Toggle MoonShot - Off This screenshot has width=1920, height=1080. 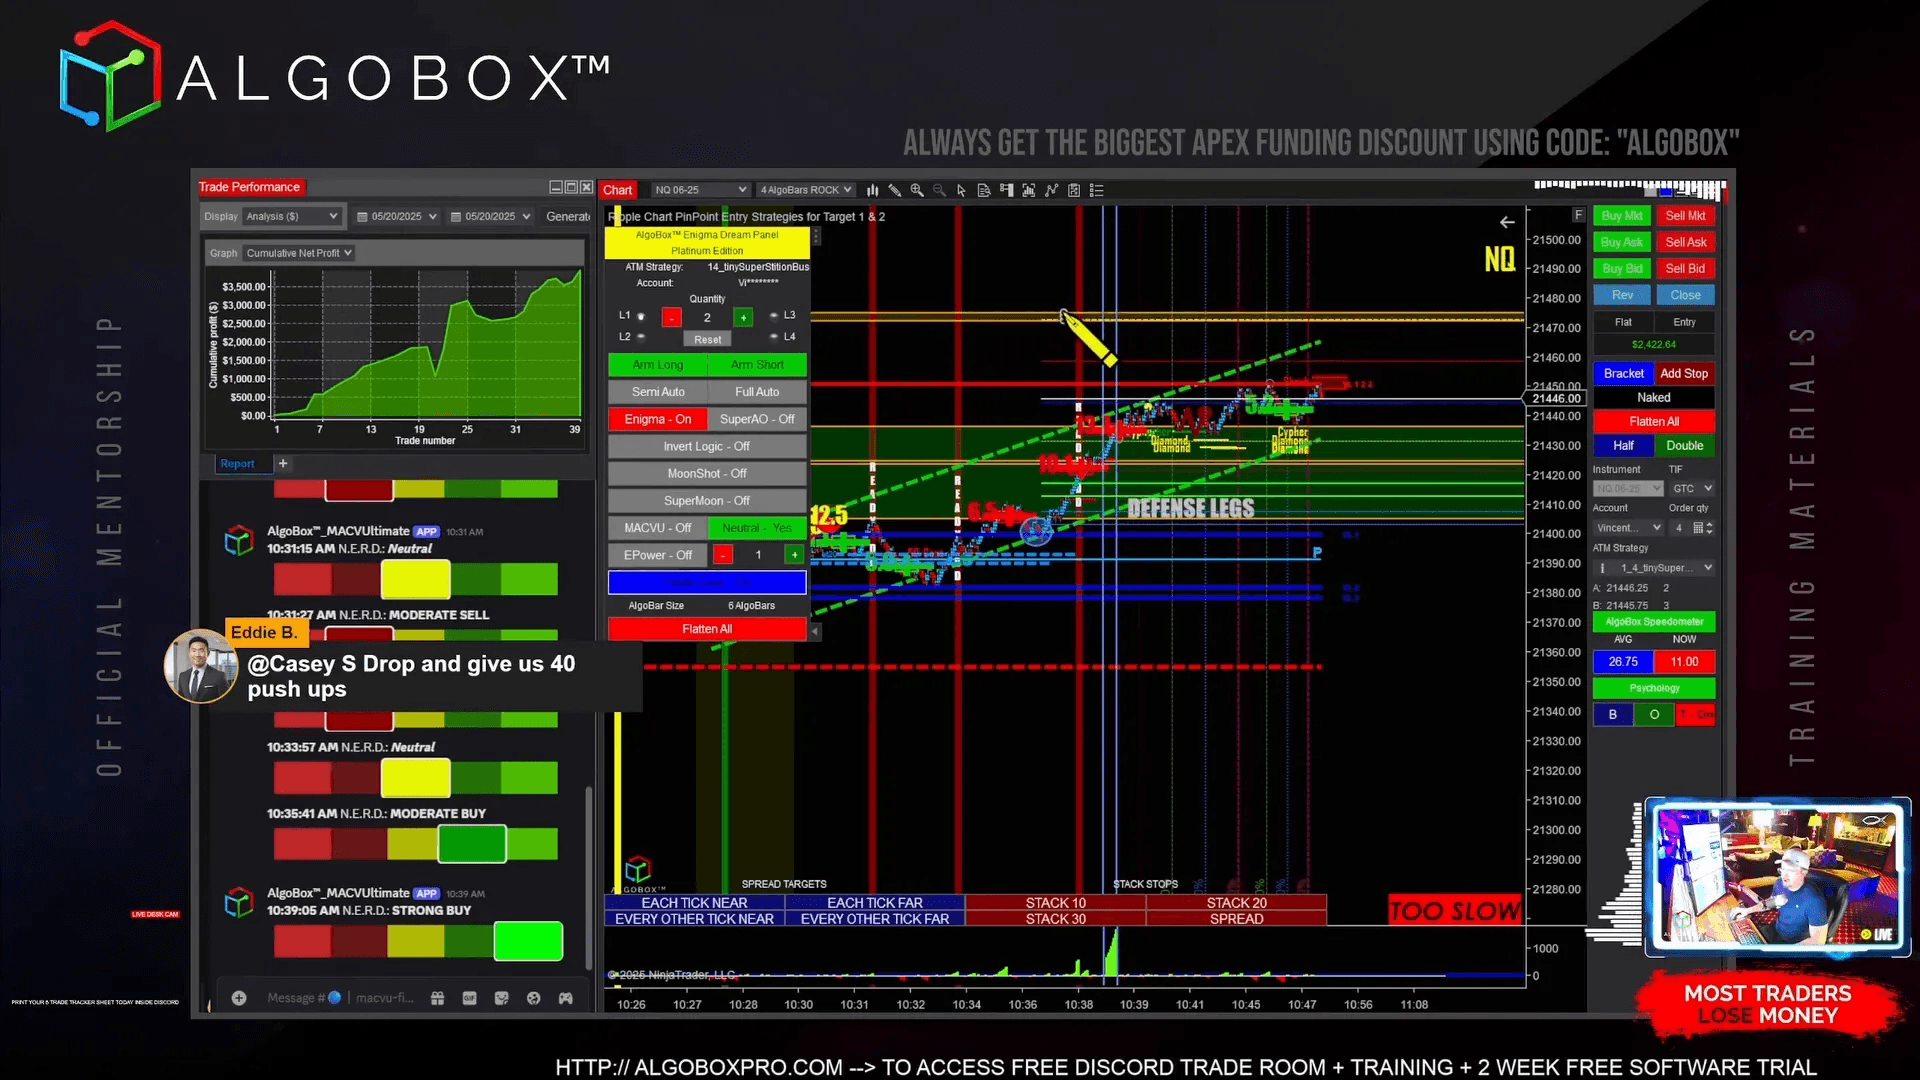(x=707, y=473)
